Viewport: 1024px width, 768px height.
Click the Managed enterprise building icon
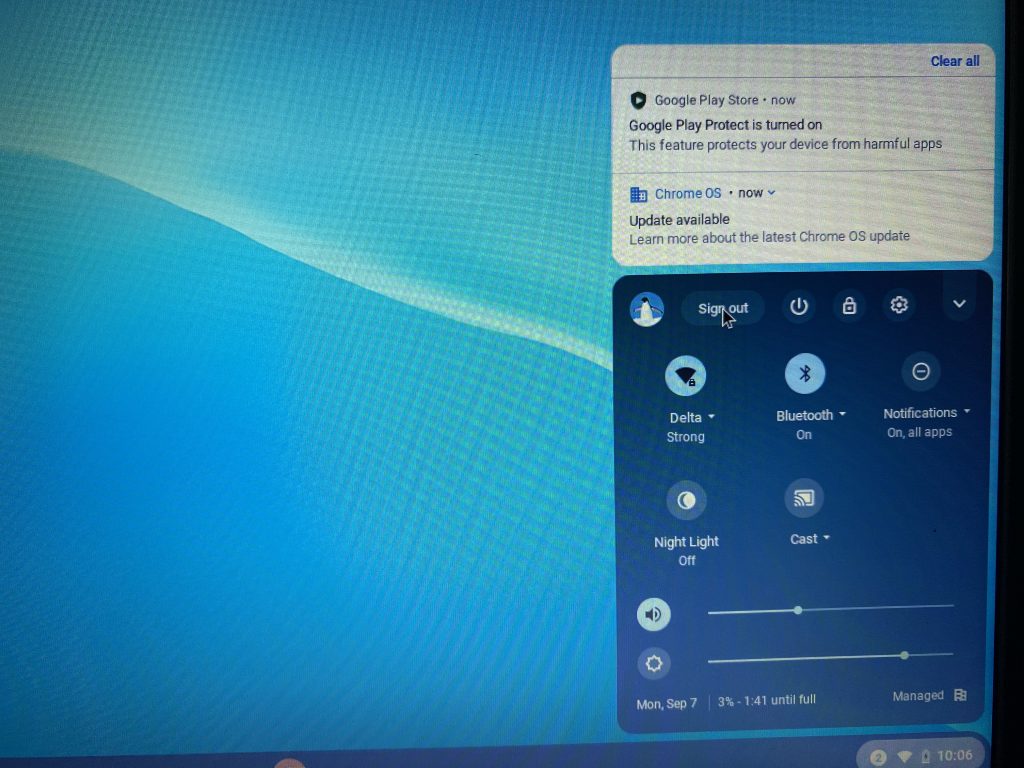960,695
